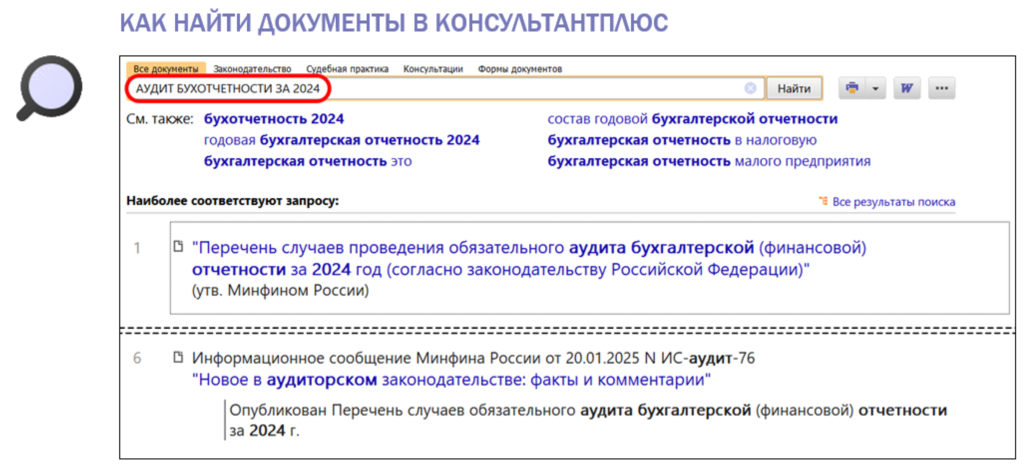Open Новое в аудиторском законодательстве link
Image resolution: width=1024 pixels, height=469 pixels.
click(x=451, y=380)
